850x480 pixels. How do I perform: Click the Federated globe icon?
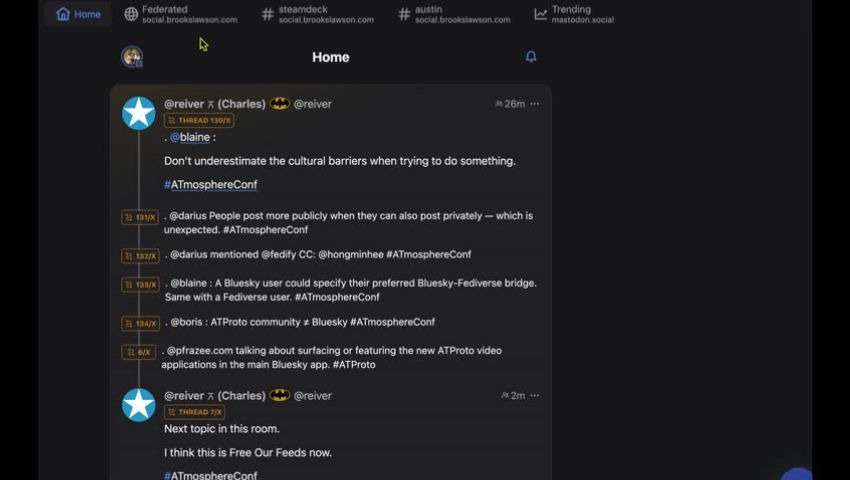(x=131, y=14)
